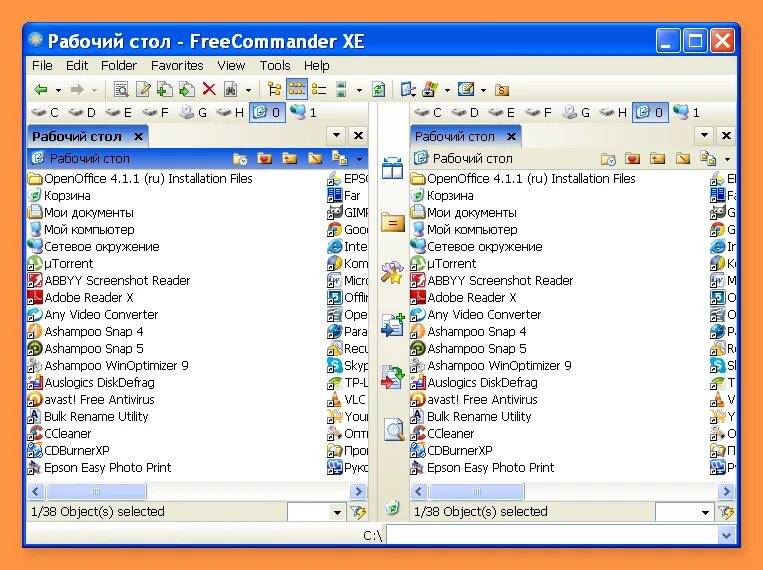763x570 pixels.
Task: Click the folder S toolbar icon
Action: click(x=502, y=90)
